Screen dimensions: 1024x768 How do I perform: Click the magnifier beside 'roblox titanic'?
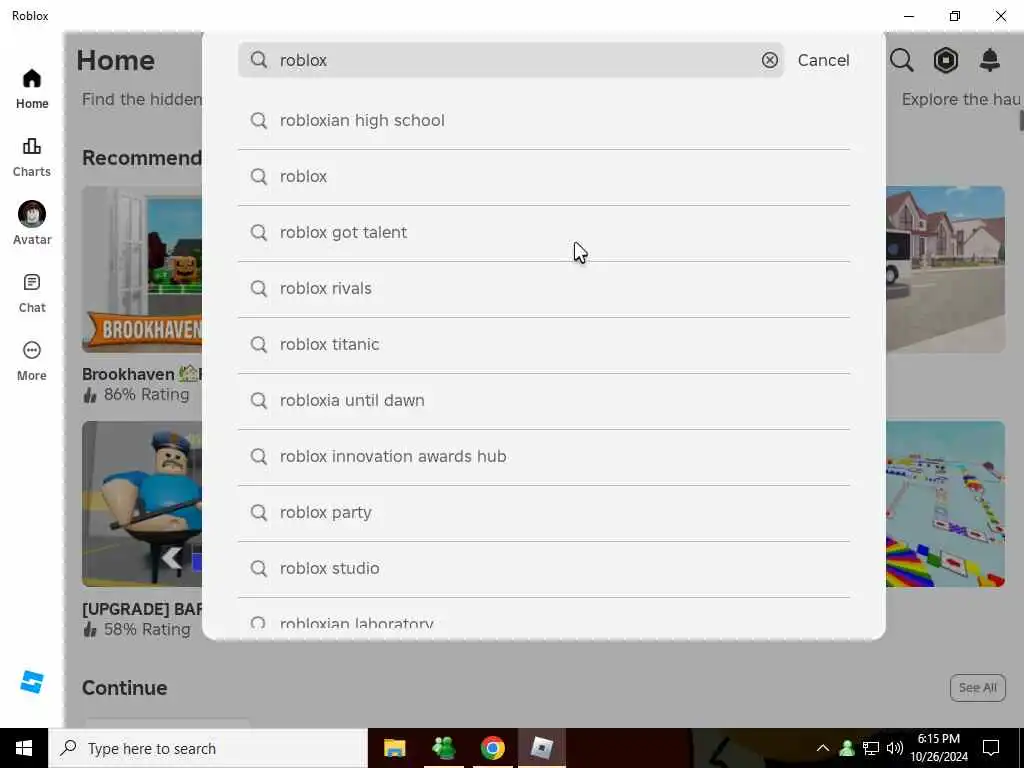tap(259, 345)
